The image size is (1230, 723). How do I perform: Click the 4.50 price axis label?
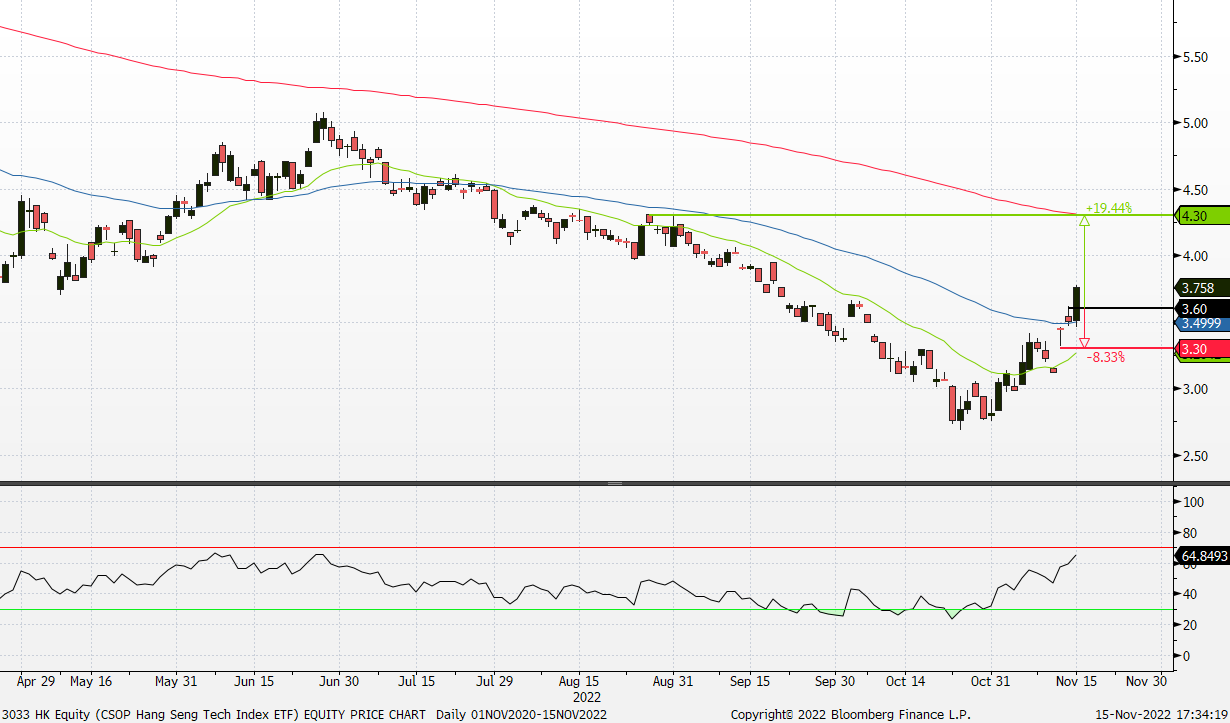click(x=1197, y=190)
